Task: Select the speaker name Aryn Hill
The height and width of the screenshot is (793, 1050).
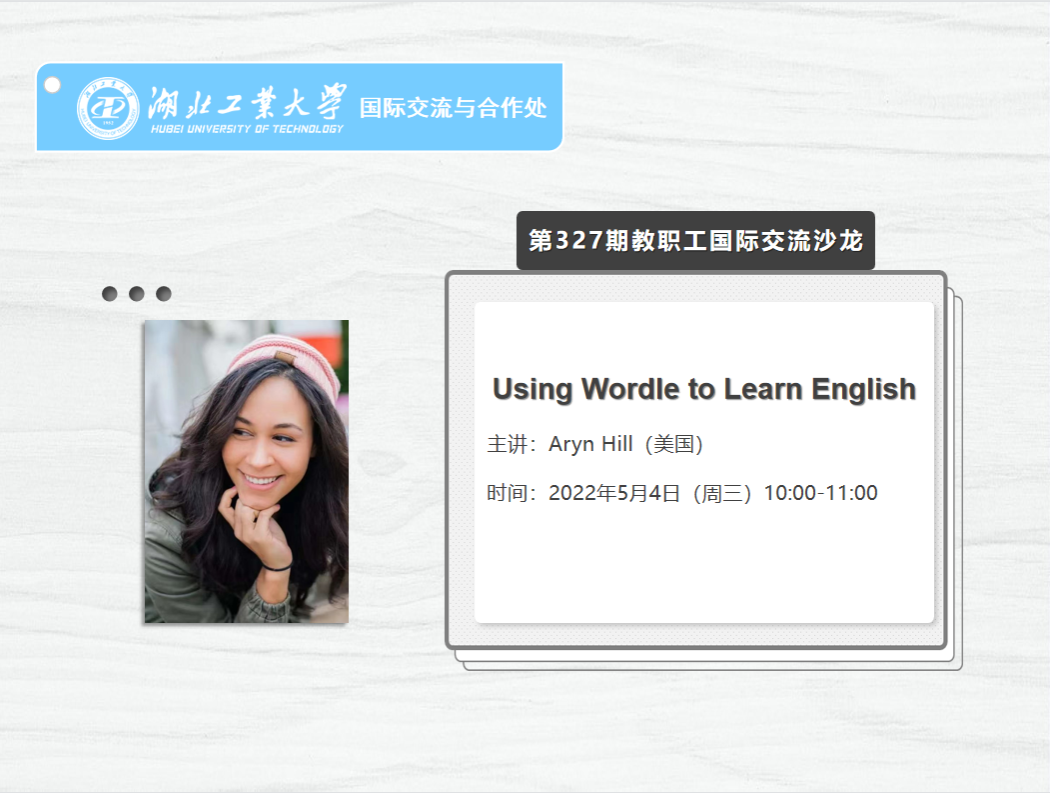Action: coord(590,444)
